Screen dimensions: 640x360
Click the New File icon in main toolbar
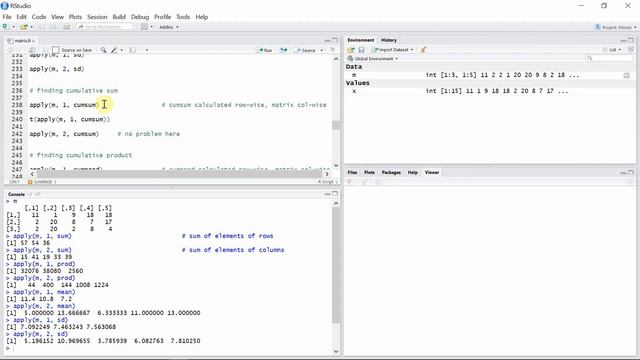coord(5,27)
